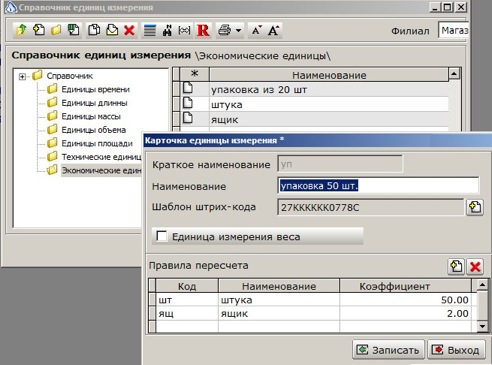Select the 50.00 coefficient cell
This screenshot has width=492, height=365.
(405, 300)
